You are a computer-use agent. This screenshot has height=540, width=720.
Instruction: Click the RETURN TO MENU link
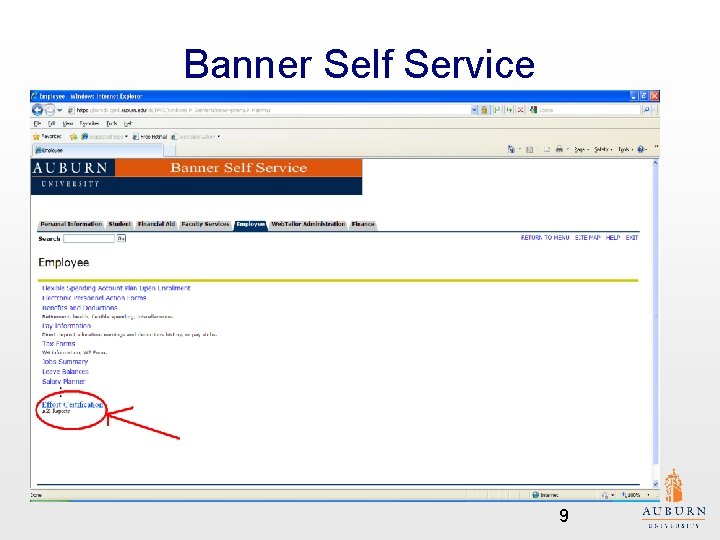pyautogui.click(x=545, y=237)
